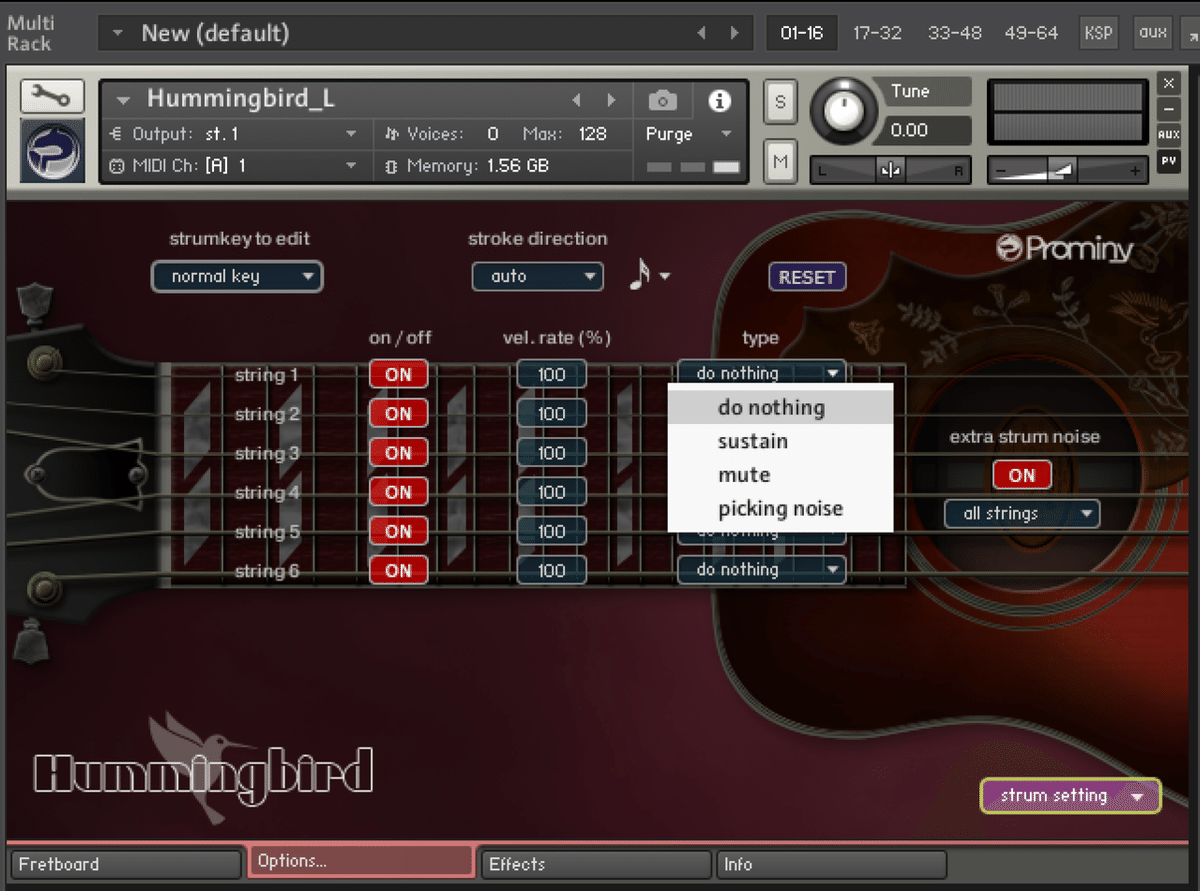Go to next instrument arrow in Hummingbird_L header
1200x891 pixels.
click(611, 101)
